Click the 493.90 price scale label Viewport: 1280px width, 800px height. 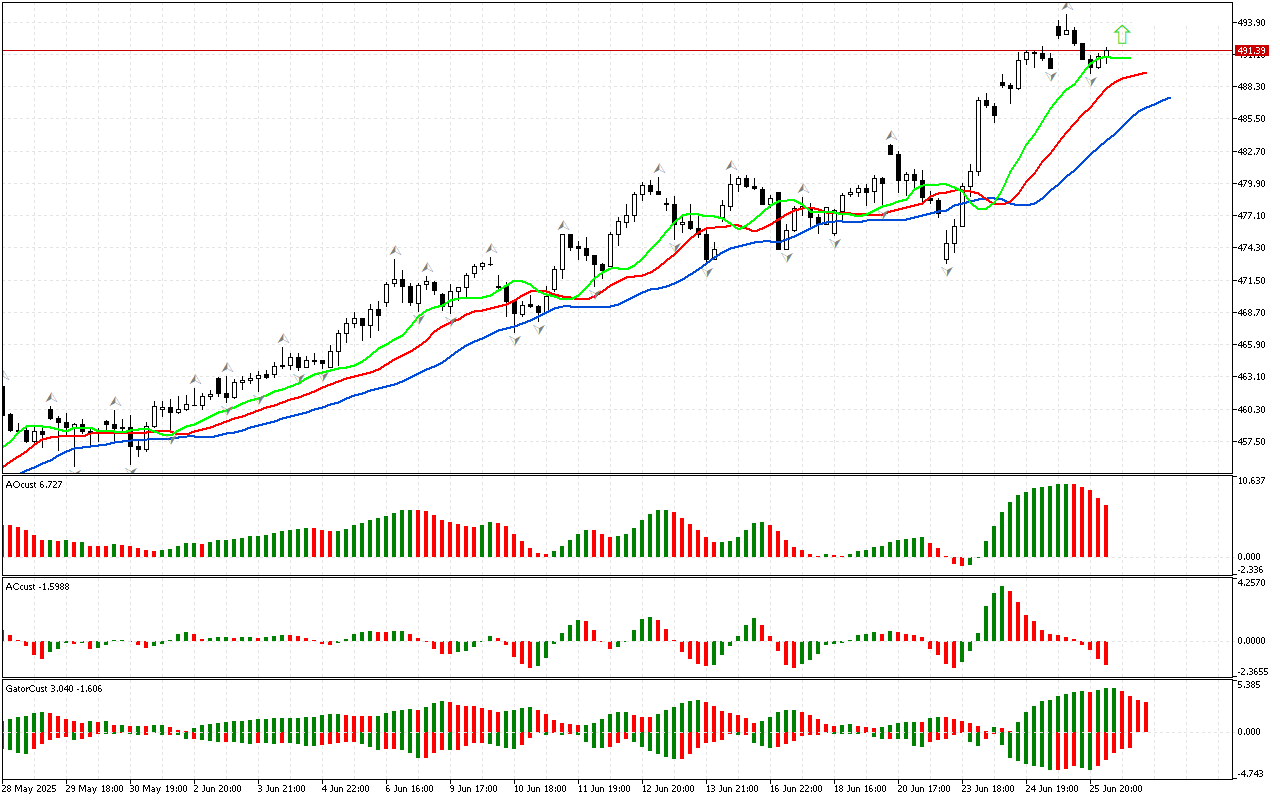(1252, 23)
